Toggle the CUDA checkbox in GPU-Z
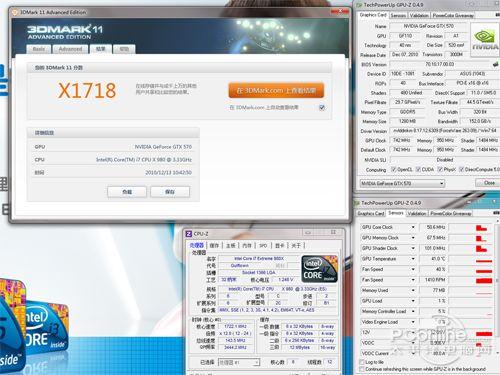The height and width of the screenshot is (375, 500). click(x=418, y=169)
